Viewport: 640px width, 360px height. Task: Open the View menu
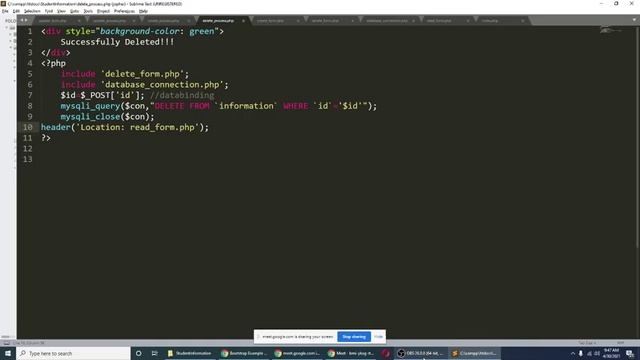61,11
